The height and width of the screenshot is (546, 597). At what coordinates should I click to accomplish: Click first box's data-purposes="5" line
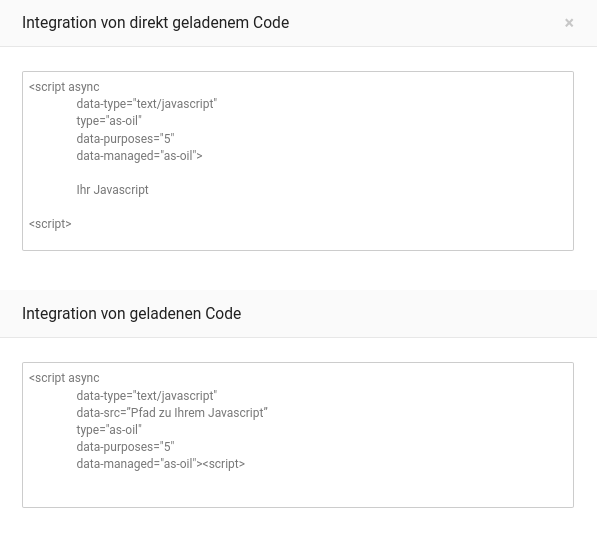pos(125,138)
